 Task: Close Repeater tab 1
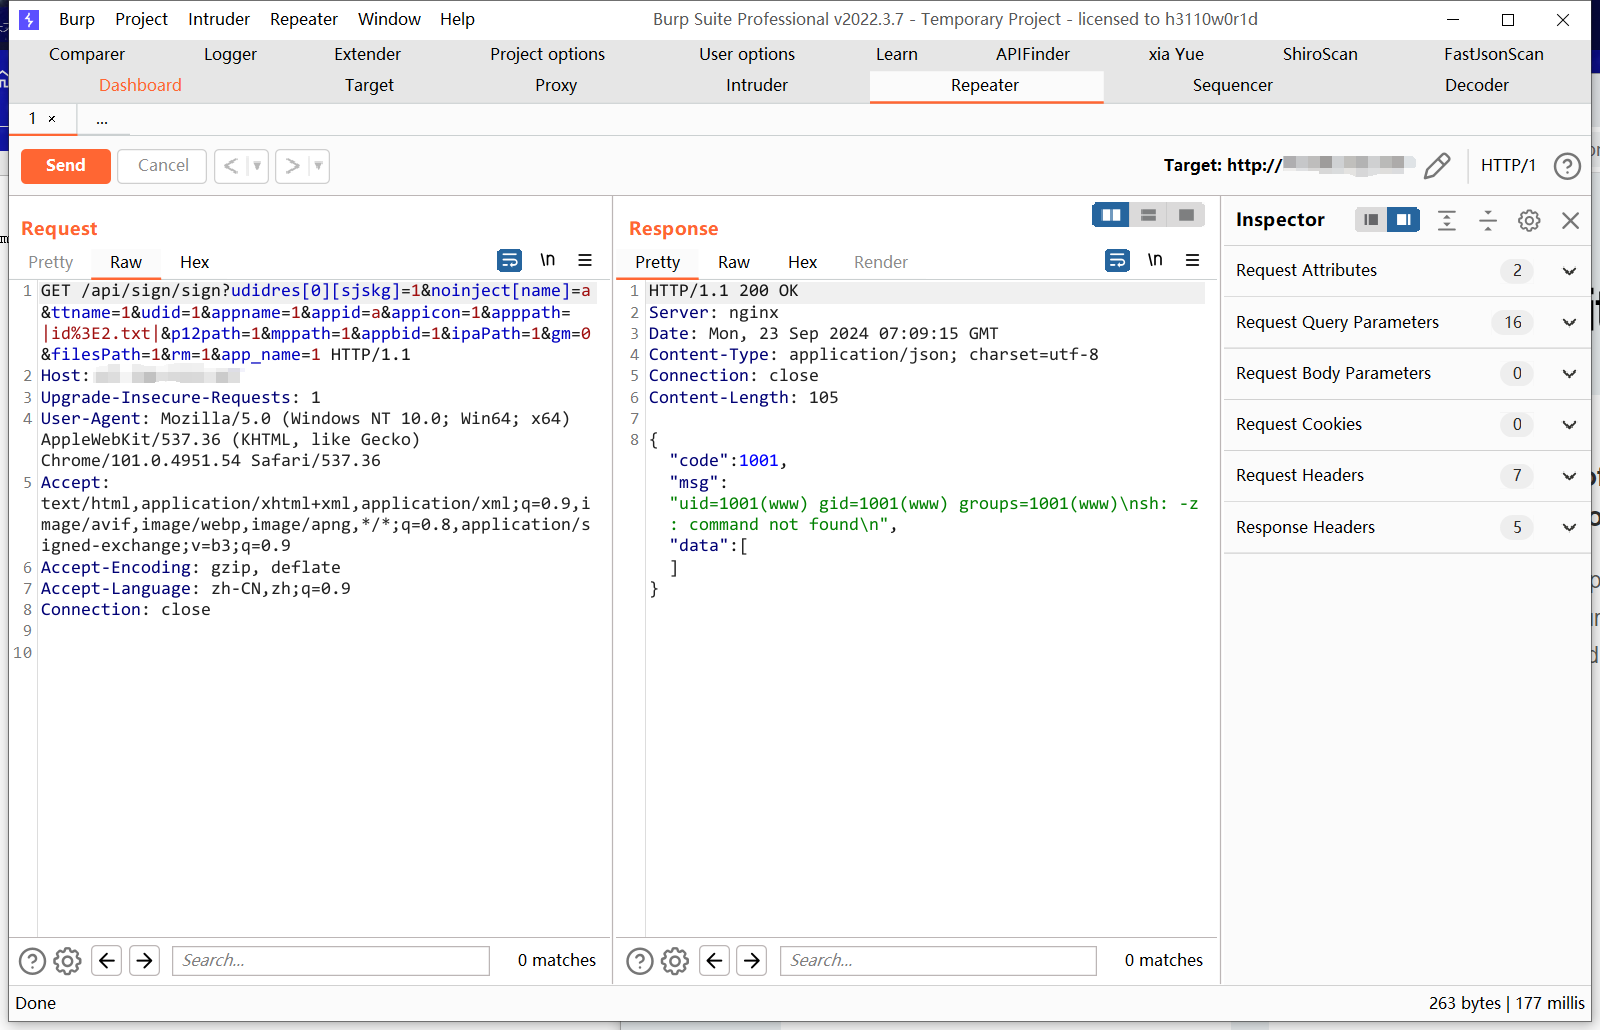coord(52,119)
